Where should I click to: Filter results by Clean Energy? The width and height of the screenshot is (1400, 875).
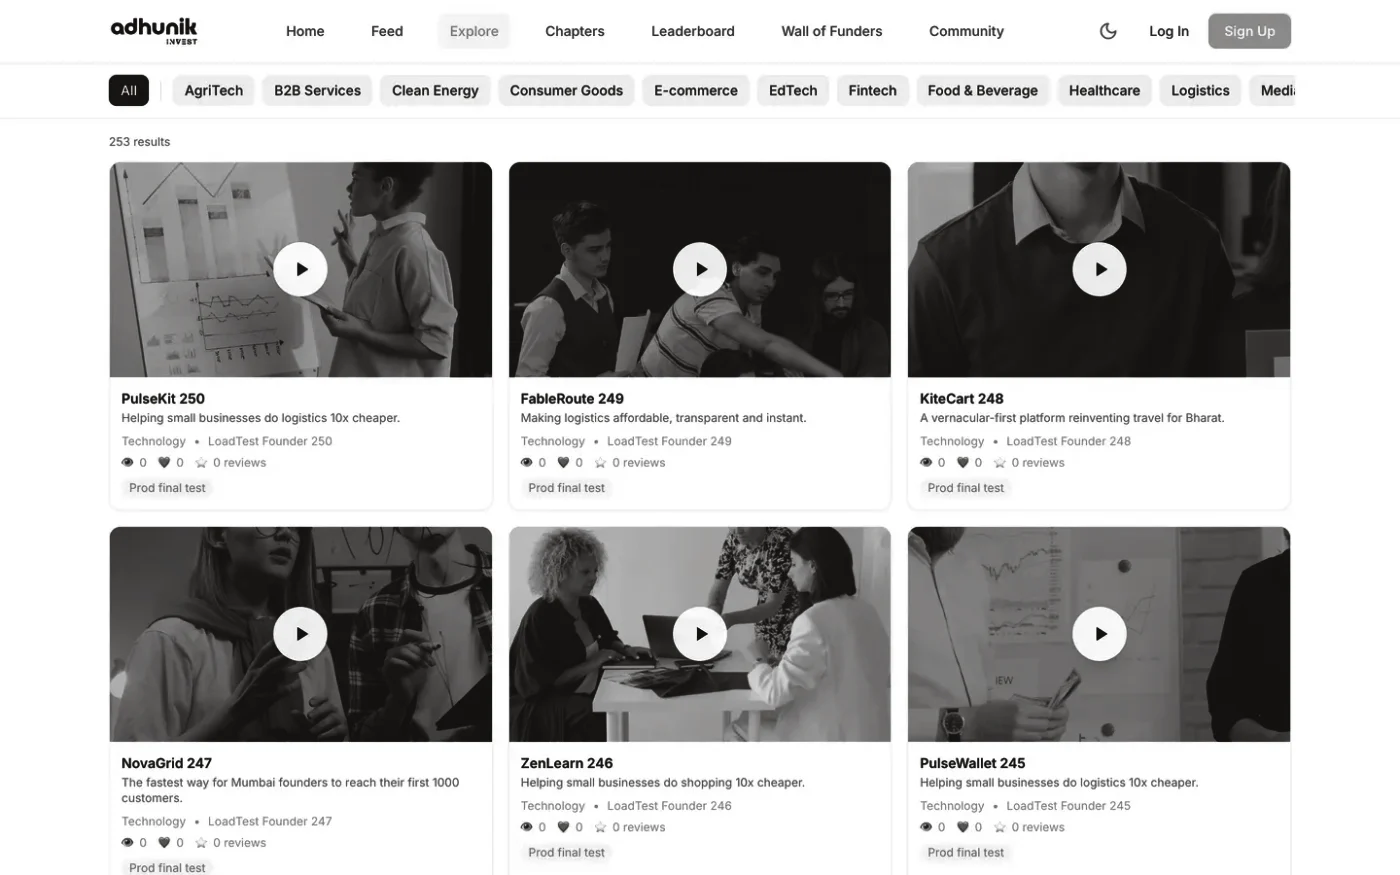pyautogui.click(x=435, y=90)
